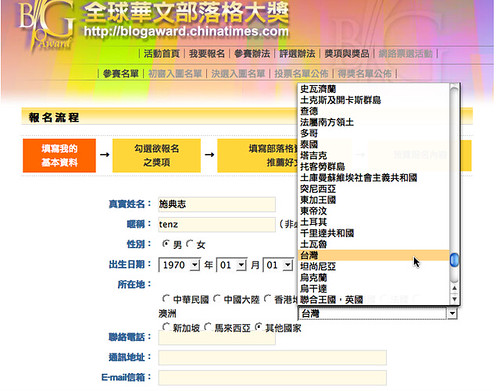The image size is (500, 391).
Task: Select the 男 gender radio button
Action: (165, 244)
